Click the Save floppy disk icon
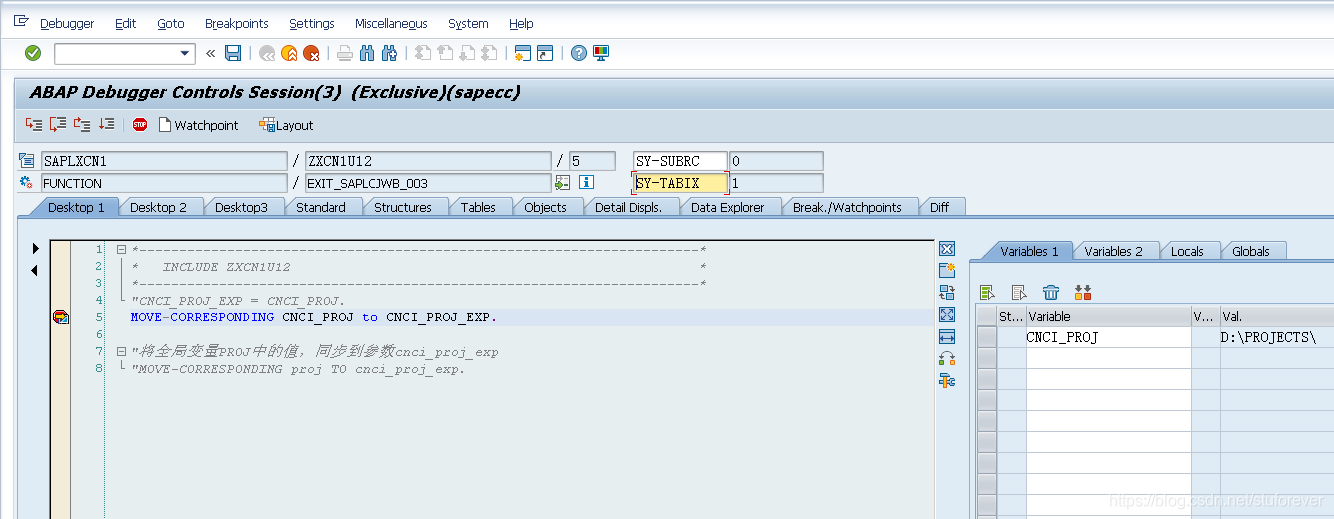The image size is (1334, 519). point(233,53)
